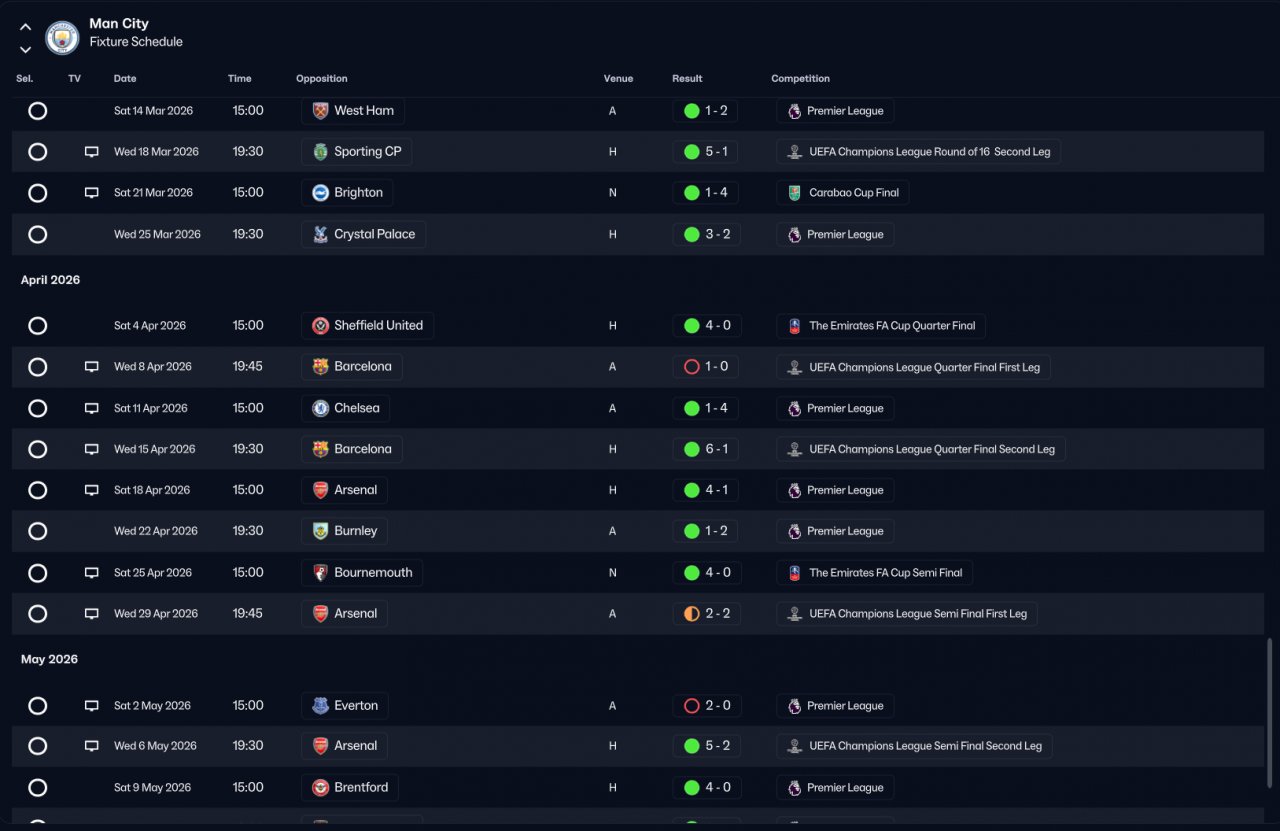The width and height of the screenshot is (1280, 831).
Task: Click the FA Cup Semi Final competition icon
Action: 794,573
